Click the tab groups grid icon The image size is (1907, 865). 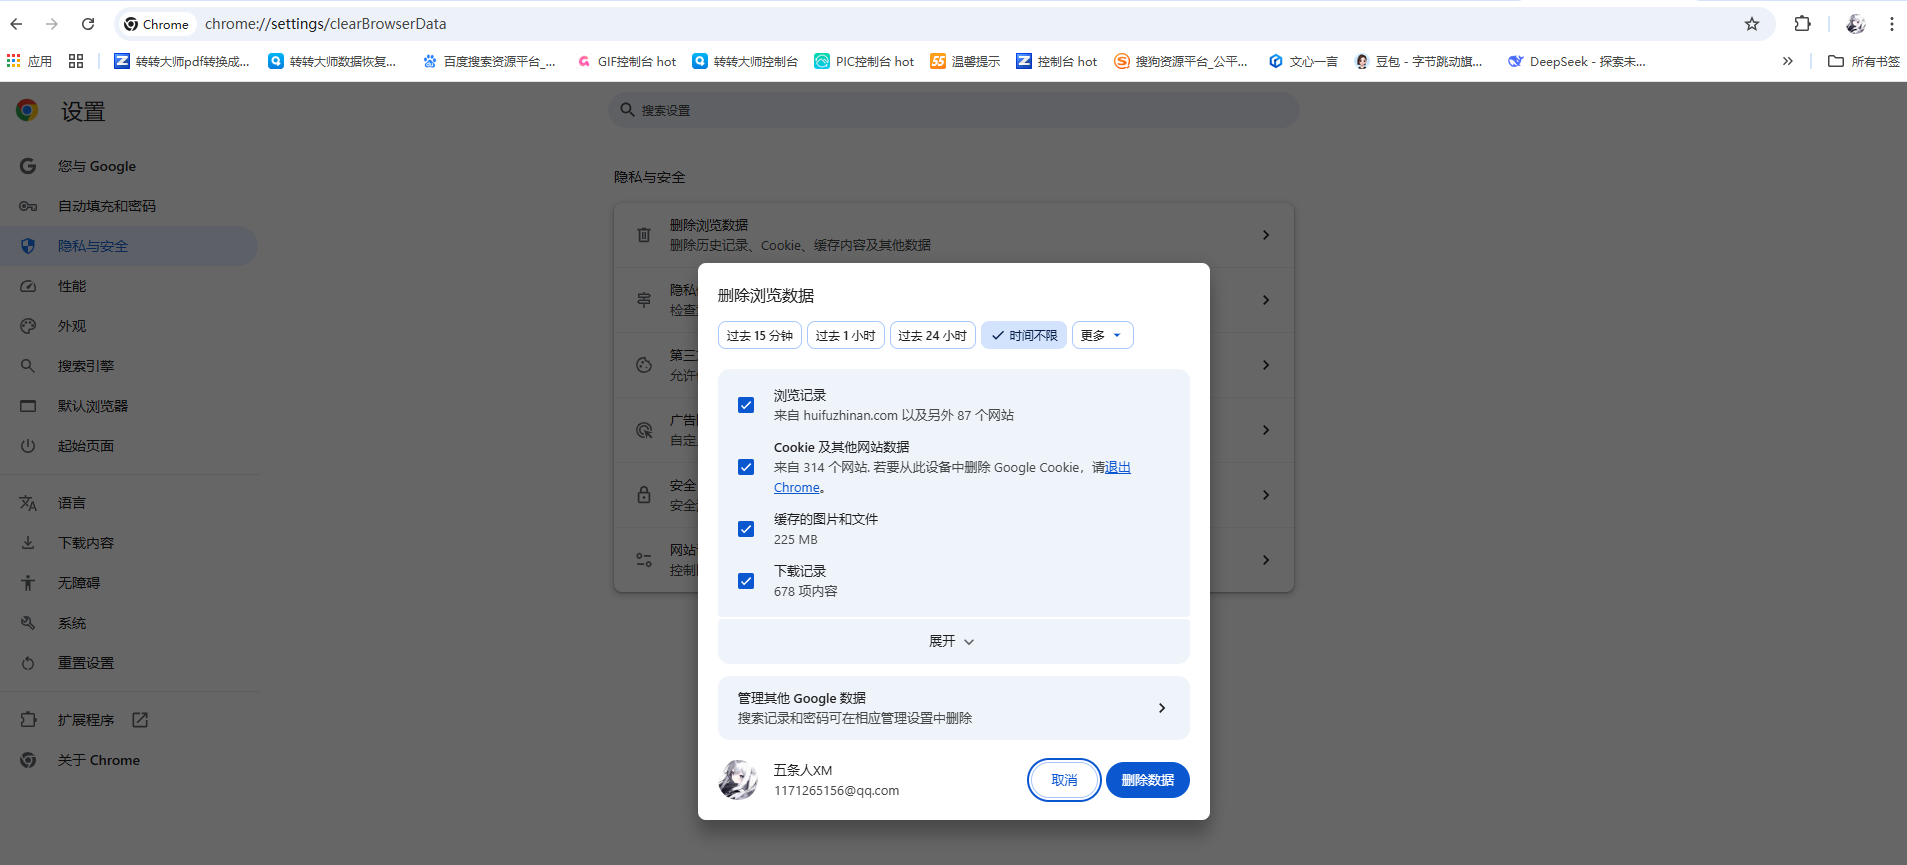pyautogui.click(x=76, y=61)
